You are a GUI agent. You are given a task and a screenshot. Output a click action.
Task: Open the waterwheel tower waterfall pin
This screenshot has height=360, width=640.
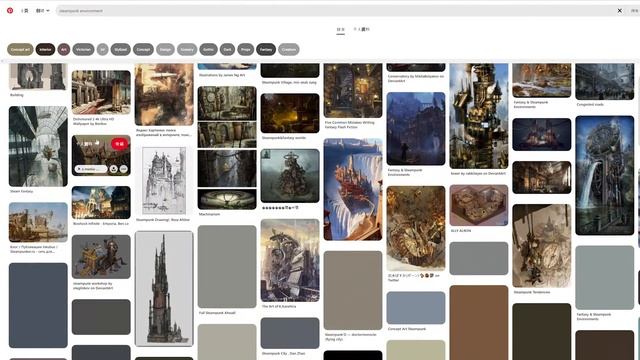tap(605, 176)
